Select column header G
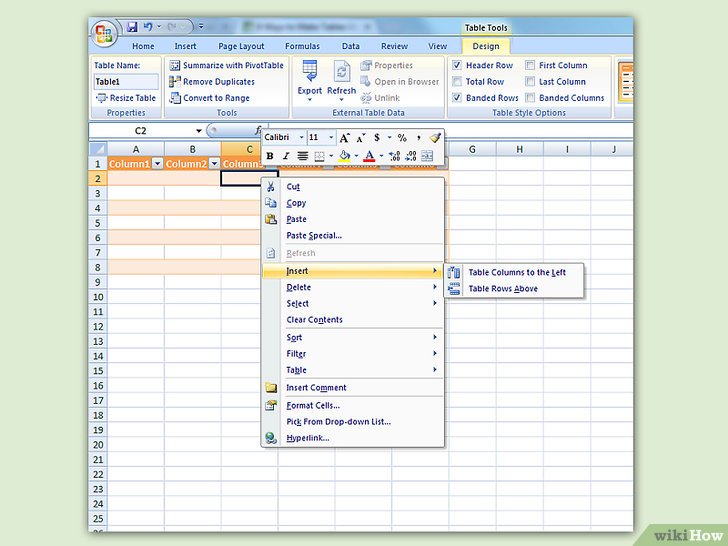 click(472, 149)
